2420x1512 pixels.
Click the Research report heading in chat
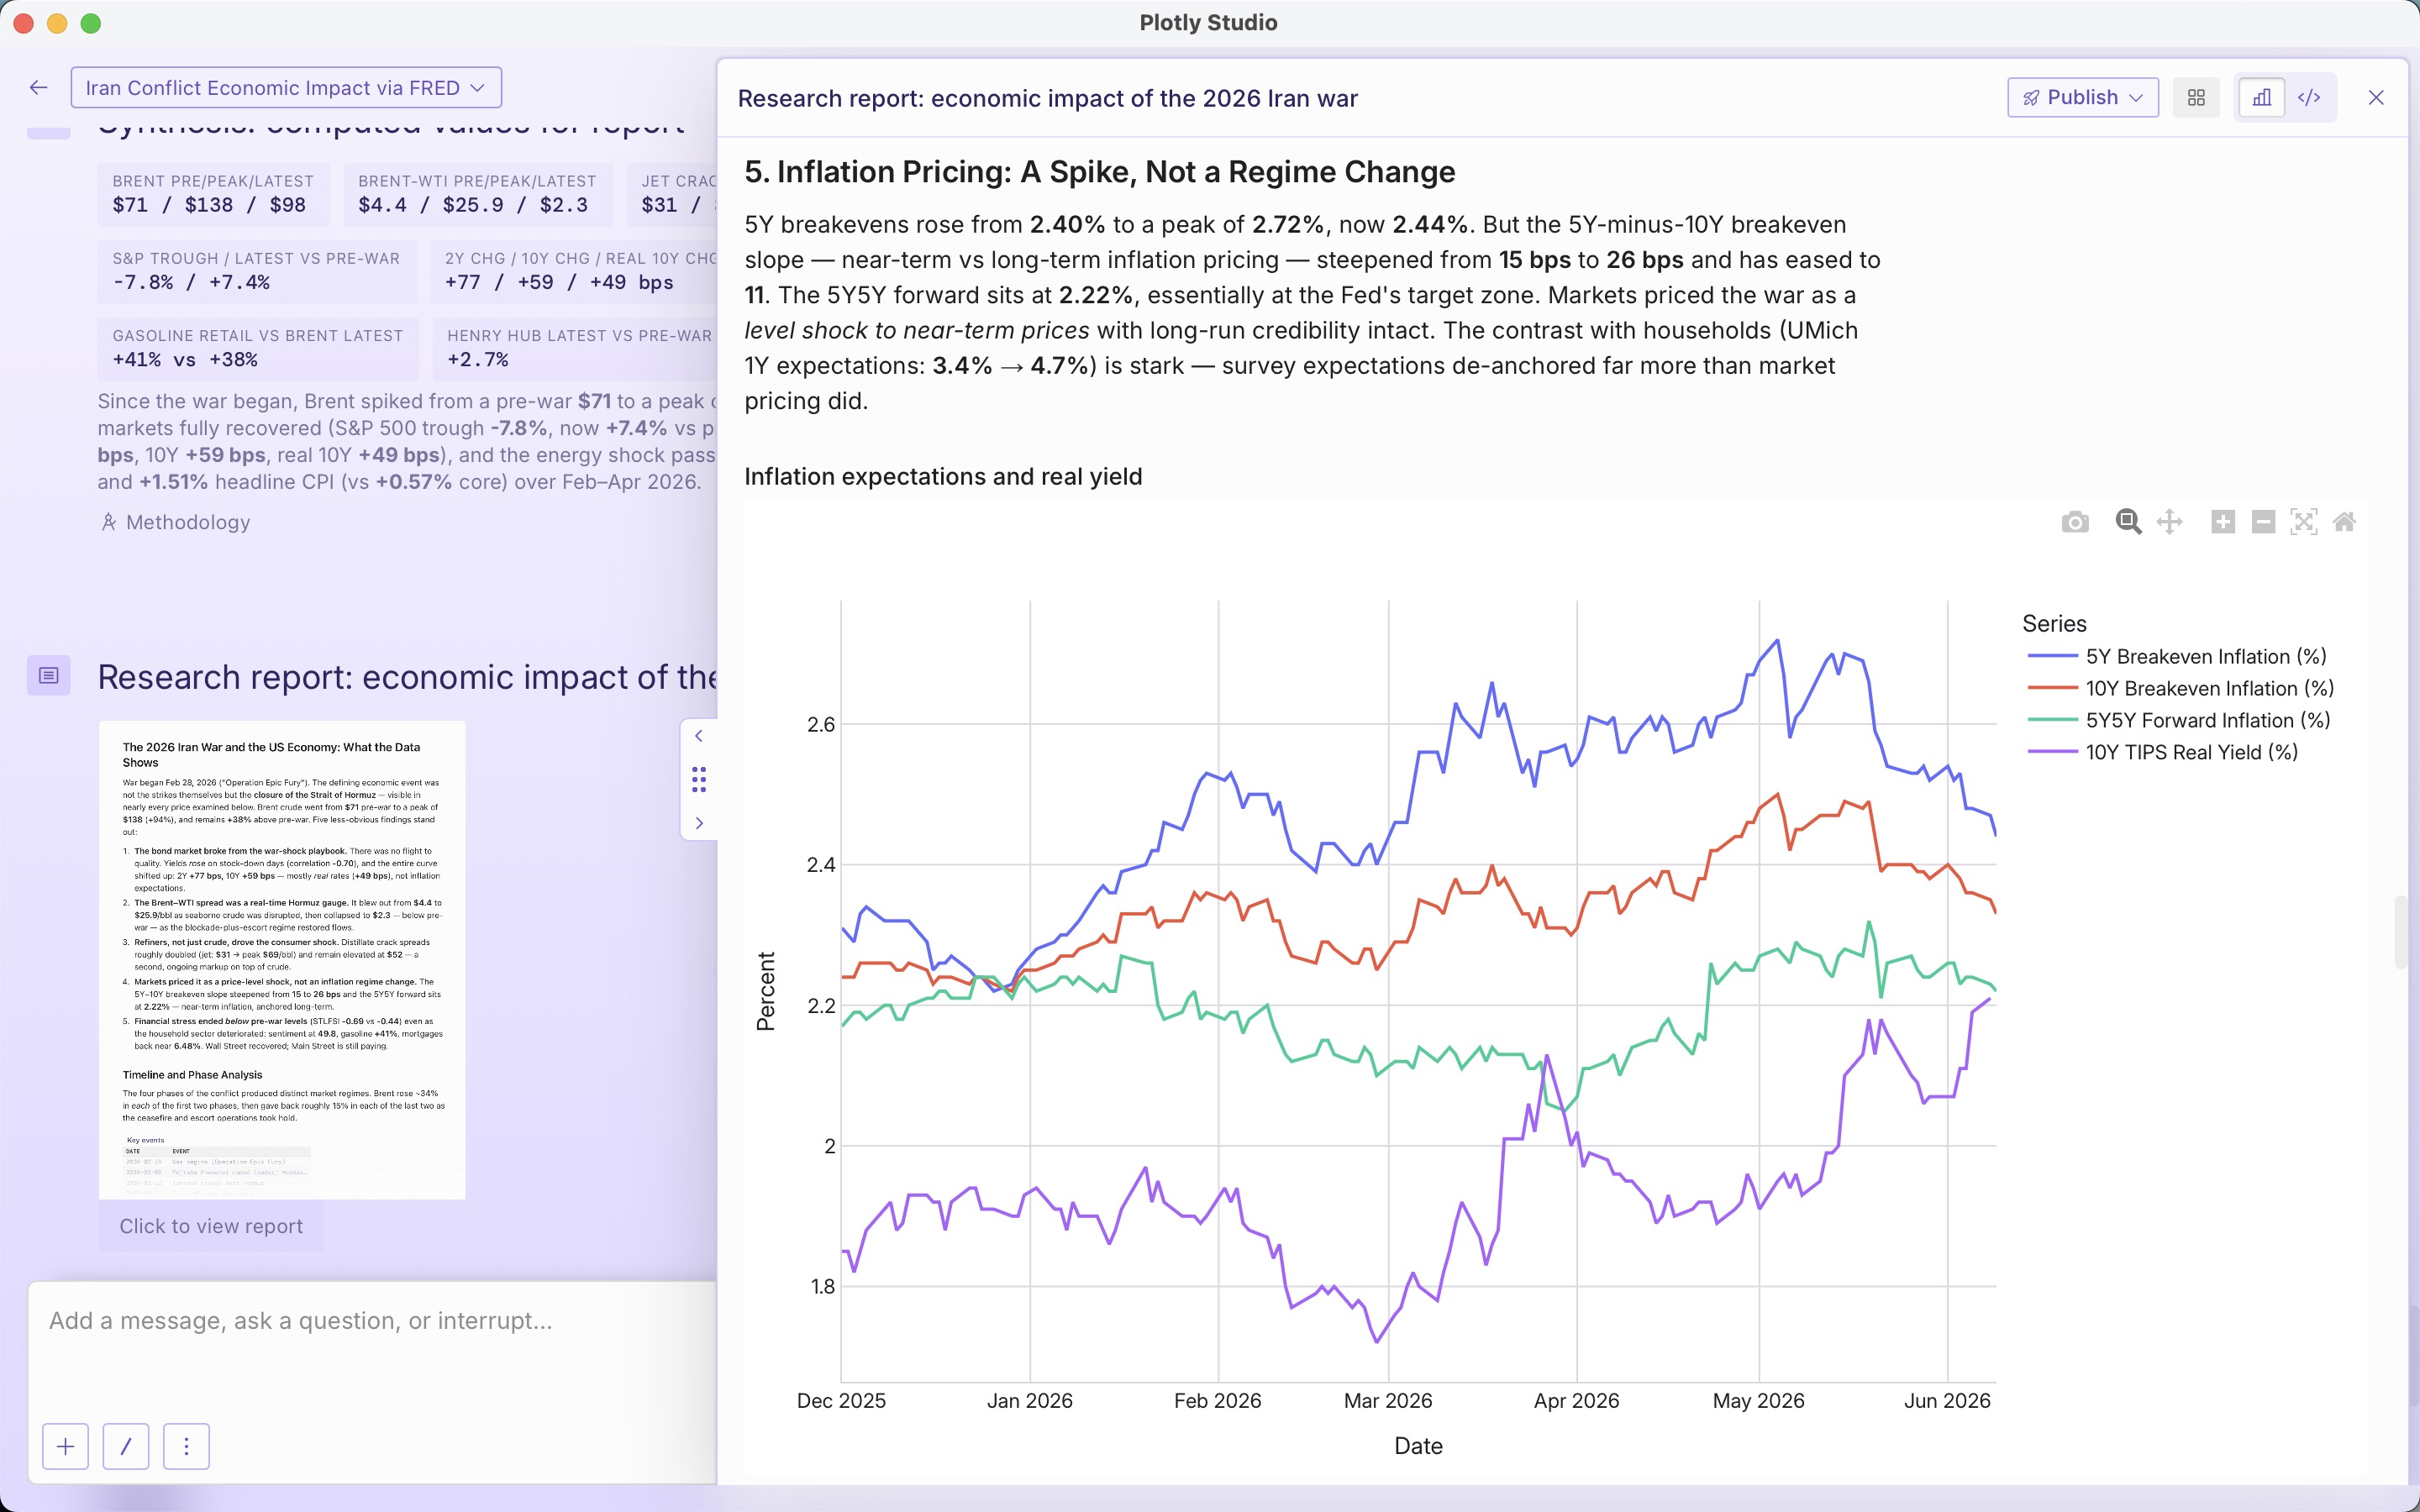tap(408, 677)
